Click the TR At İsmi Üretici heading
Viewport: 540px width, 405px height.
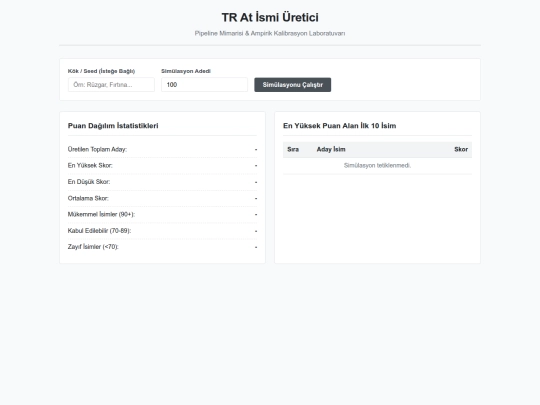(x=270, y=17)
